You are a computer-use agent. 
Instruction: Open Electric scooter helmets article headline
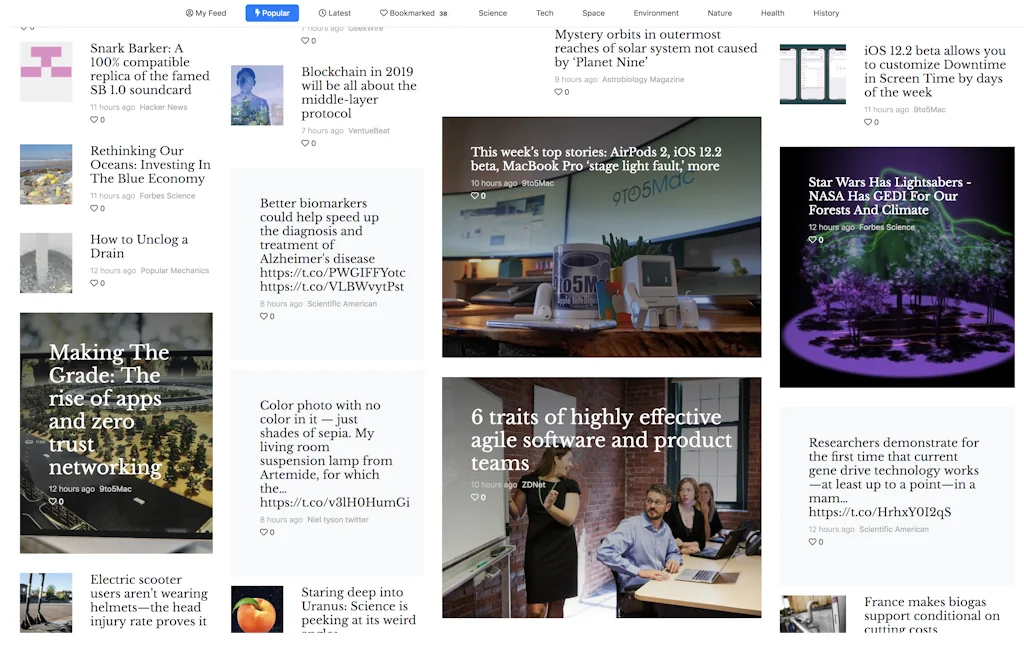[149, 600]
